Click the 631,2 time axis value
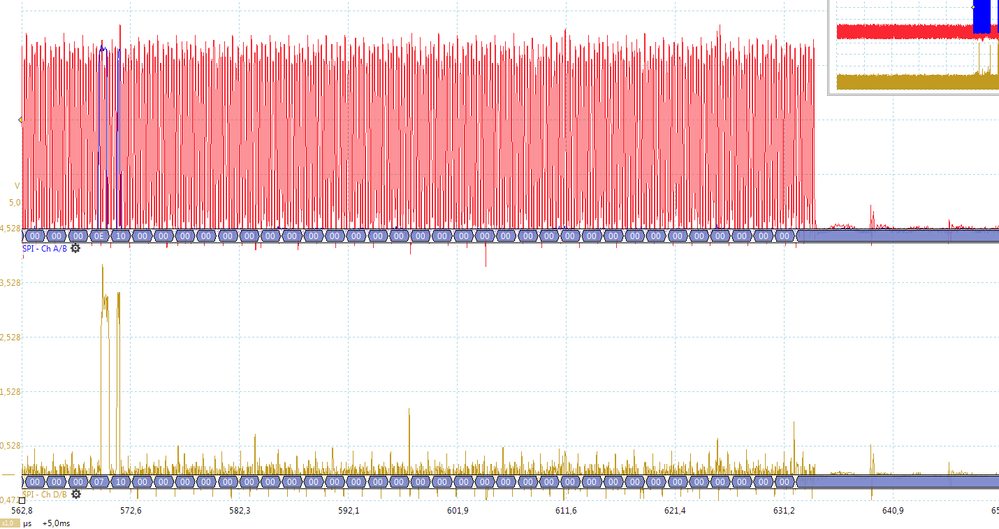Image resolution: width=999 pixels, height=529 pixels. tap(784, 511)
